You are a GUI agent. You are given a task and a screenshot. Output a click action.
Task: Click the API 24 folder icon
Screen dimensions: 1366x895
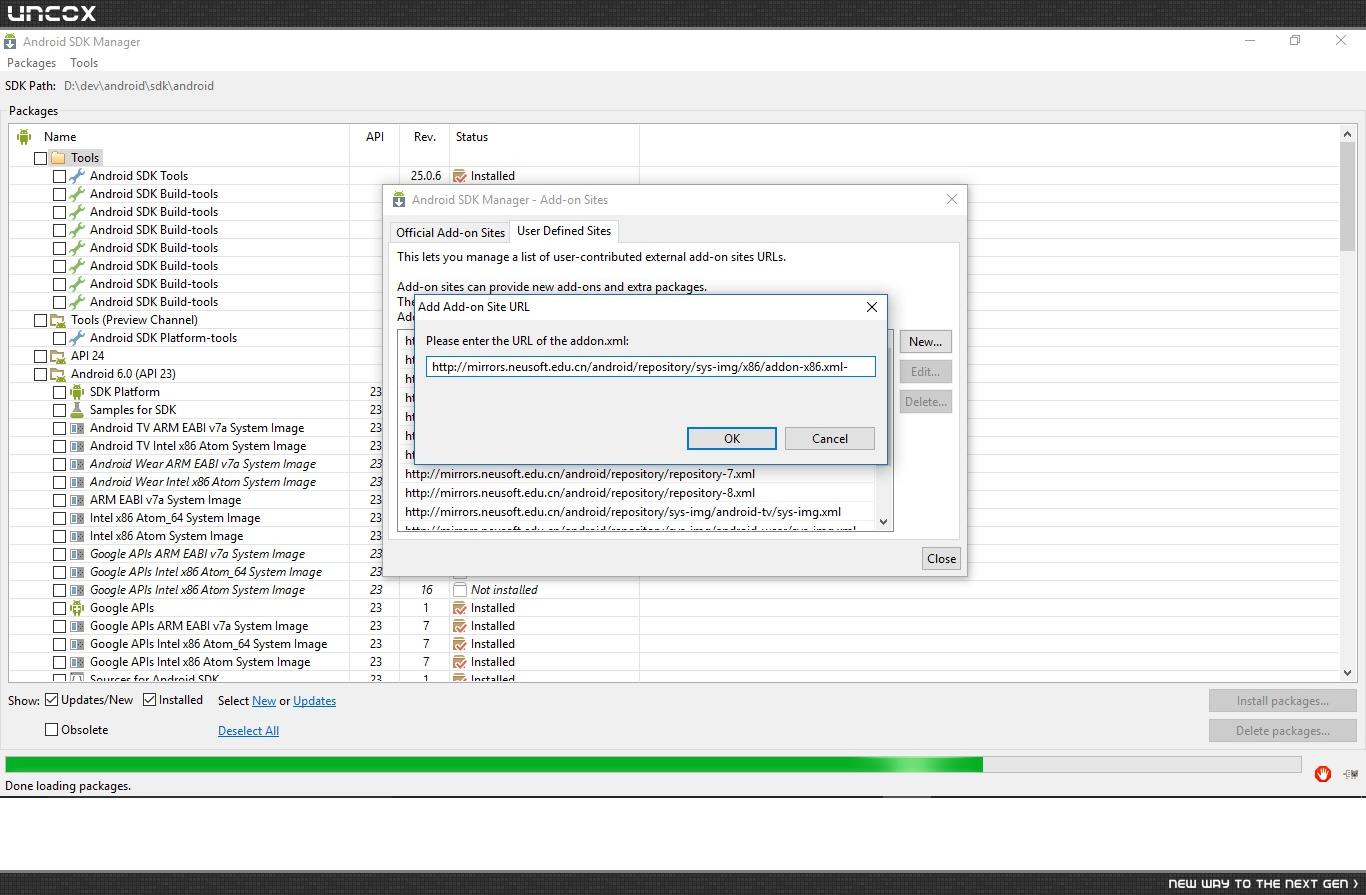click(58, 356)
